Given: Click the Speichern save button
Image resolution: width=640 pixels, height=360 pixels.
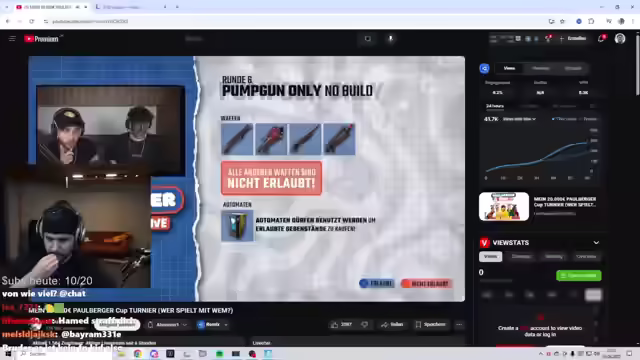Looking at the screenshot, I should (431, 324).
